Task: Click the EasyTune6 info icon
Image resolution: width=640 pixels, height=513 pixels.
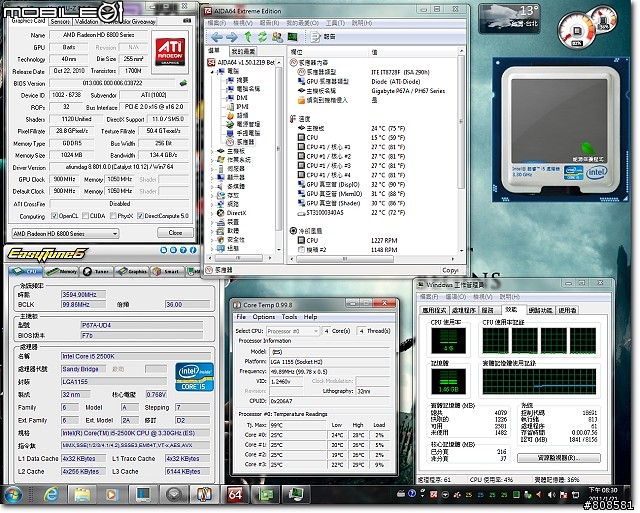Action: [193, 250]
